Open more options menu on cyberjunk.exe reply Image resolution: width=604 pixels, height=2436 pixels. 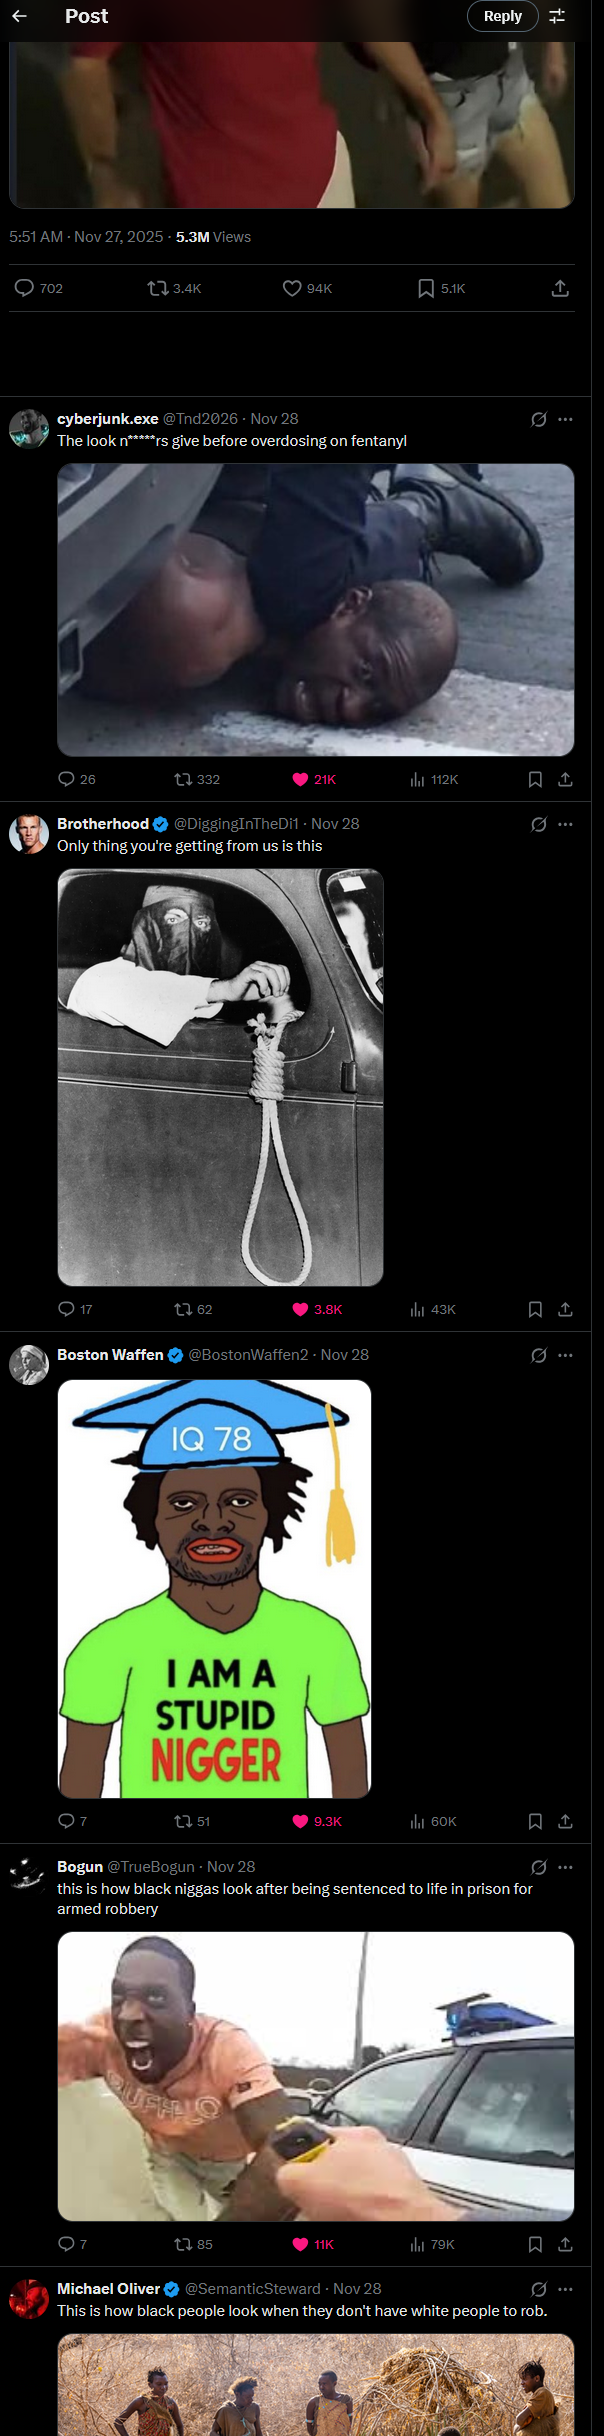565,419
